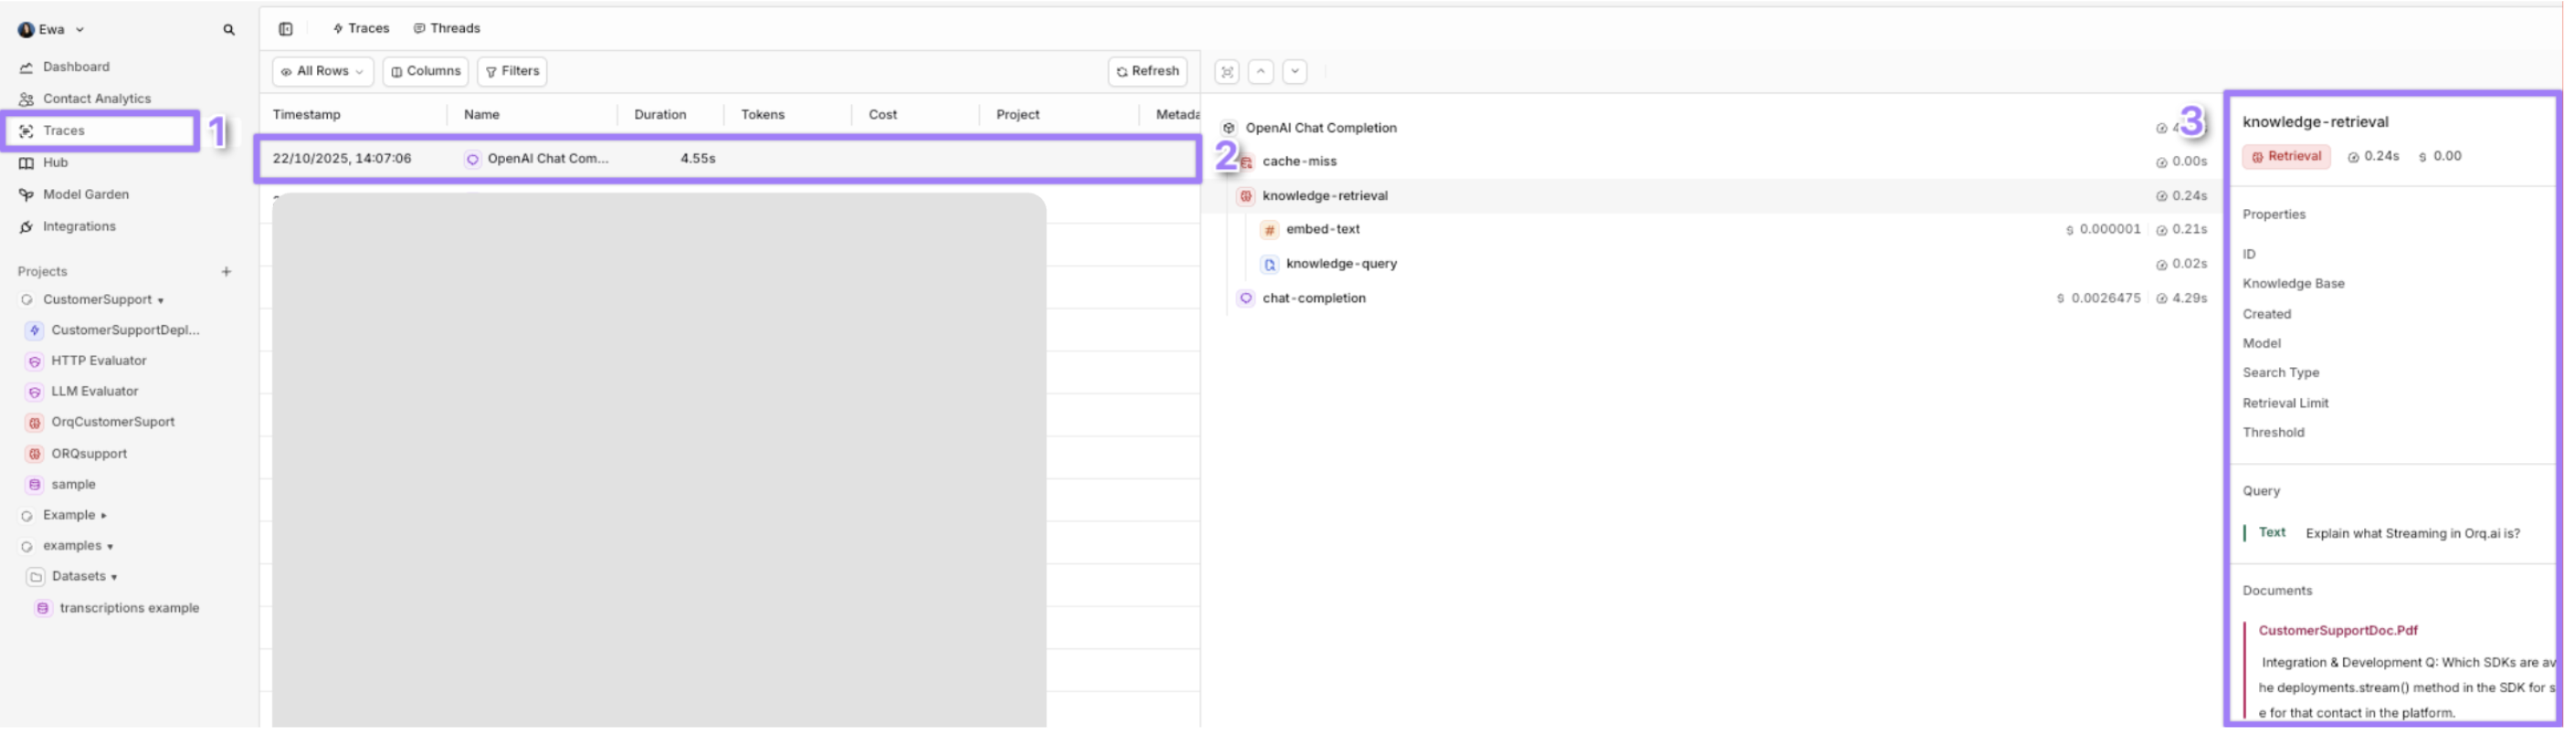The height and width of the screenshot is (736, 2576).
Task: Select the OpenAI Chat Com... trace row
Action: [728, 159]
